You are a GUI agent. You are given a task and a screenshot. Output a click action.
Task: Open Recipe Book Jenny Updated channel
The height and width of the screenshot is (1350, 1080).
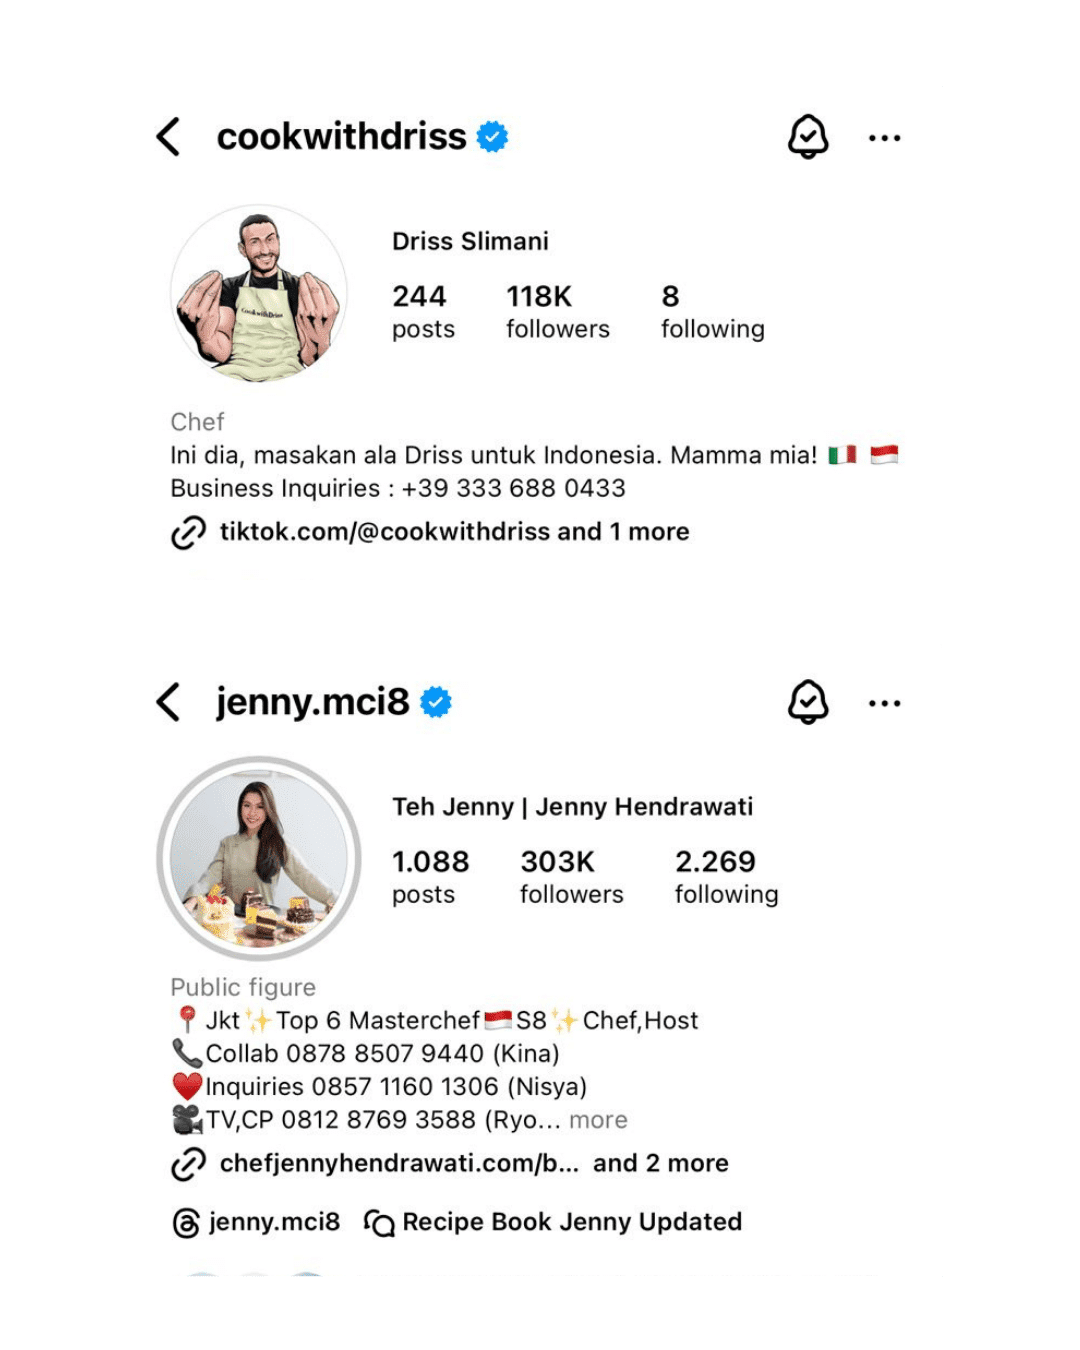[x=553, y=1222]
